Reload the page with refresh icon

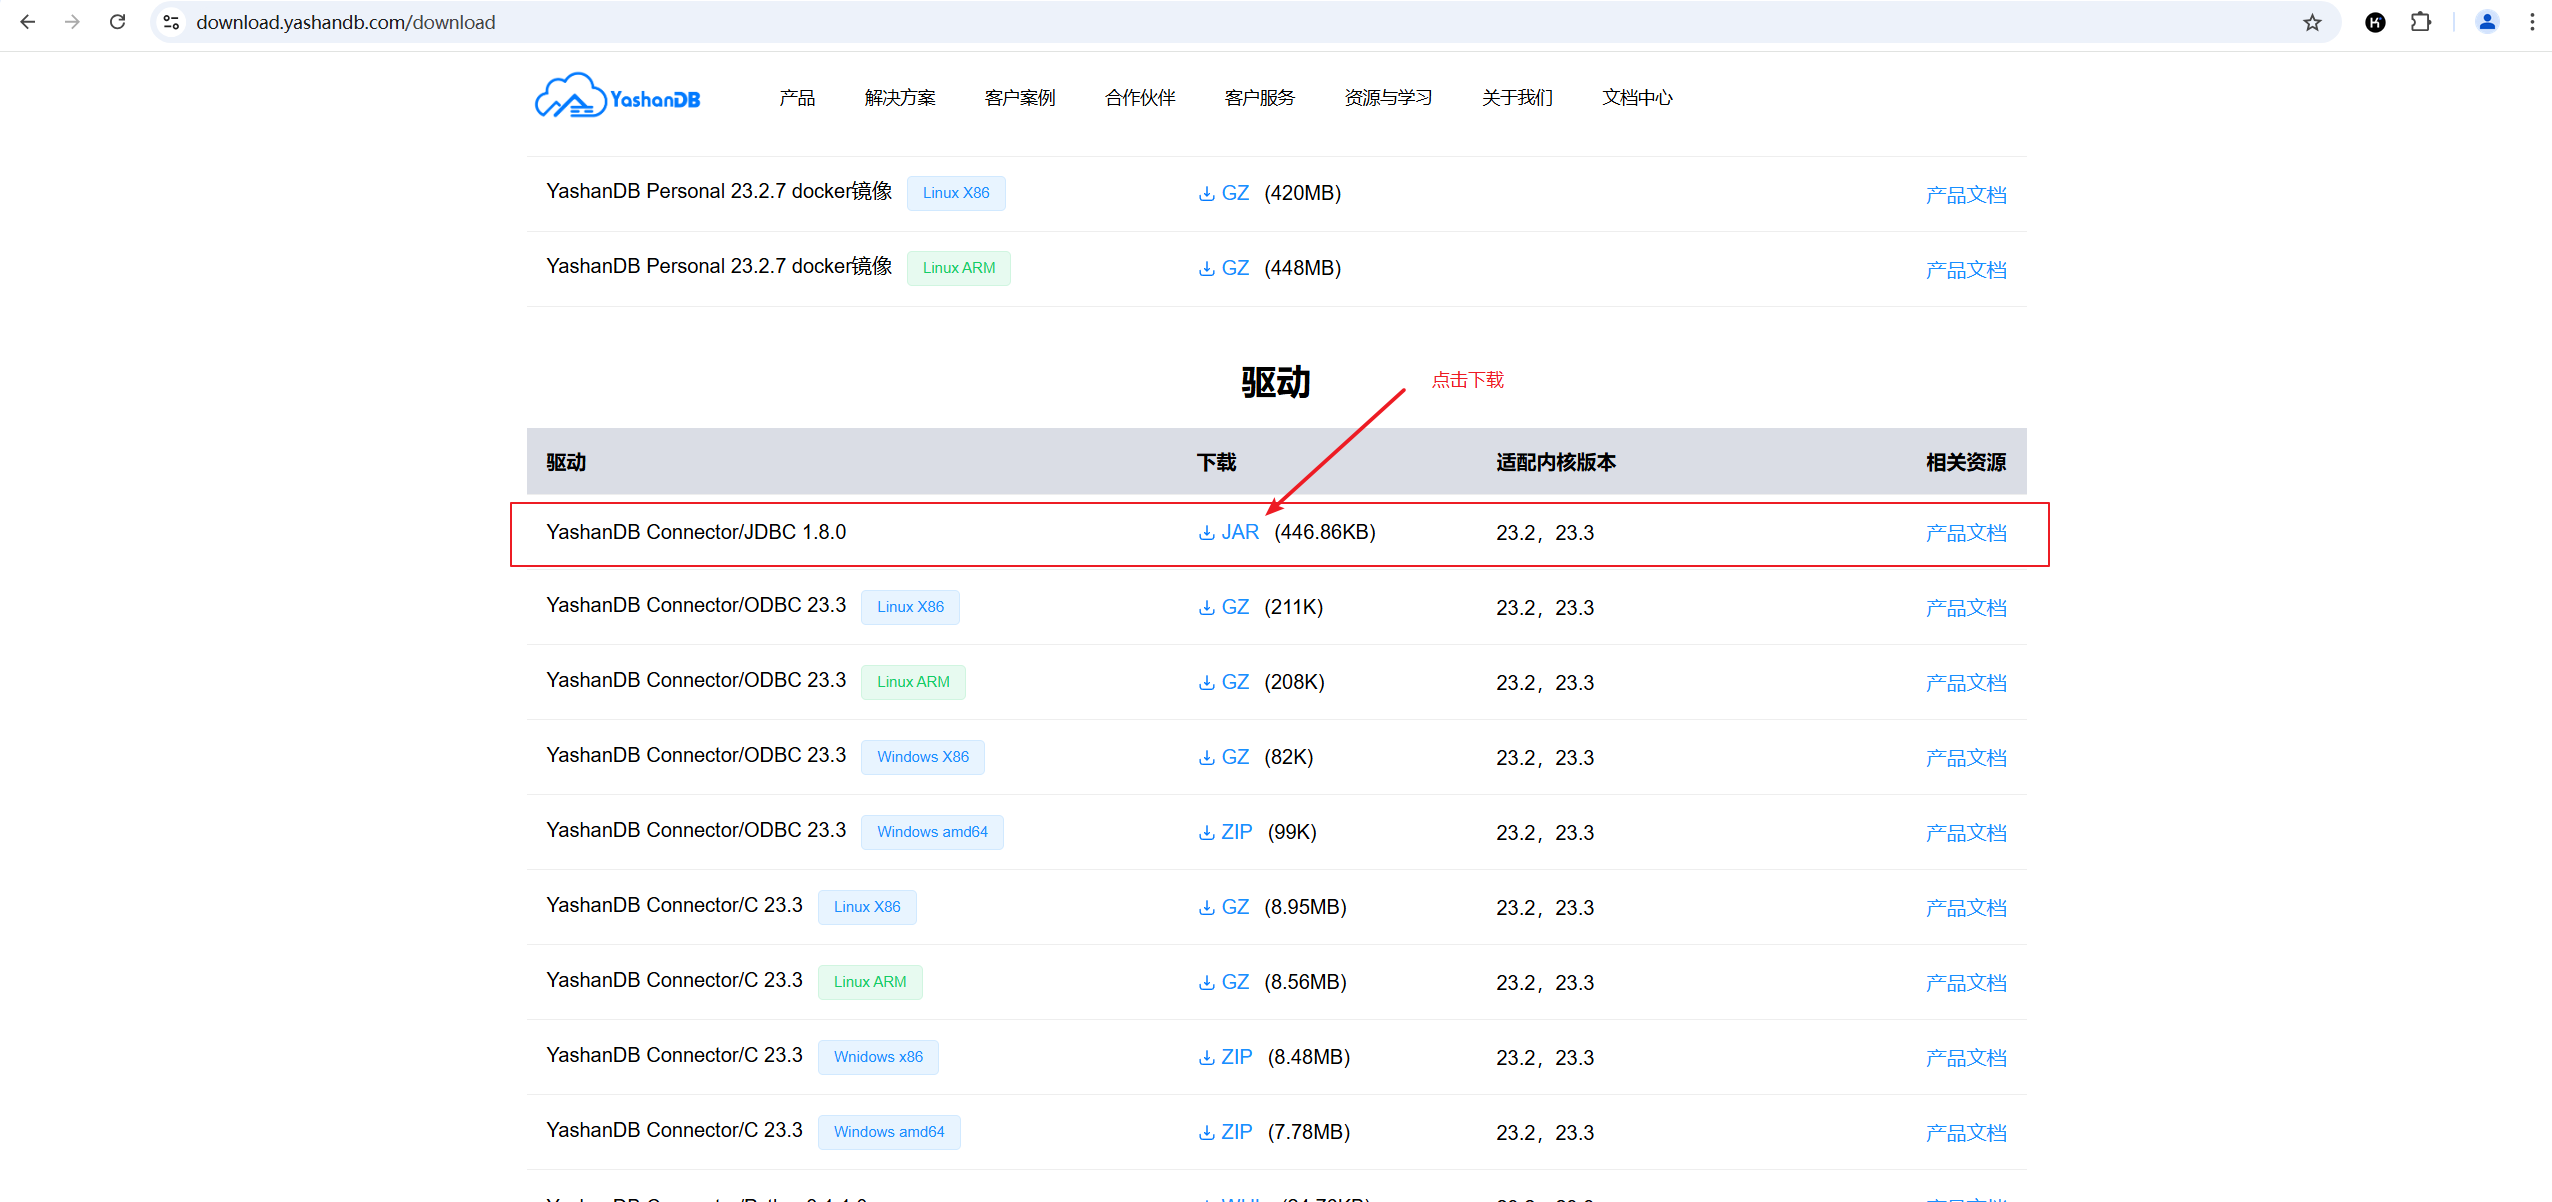tap(117, 22)
